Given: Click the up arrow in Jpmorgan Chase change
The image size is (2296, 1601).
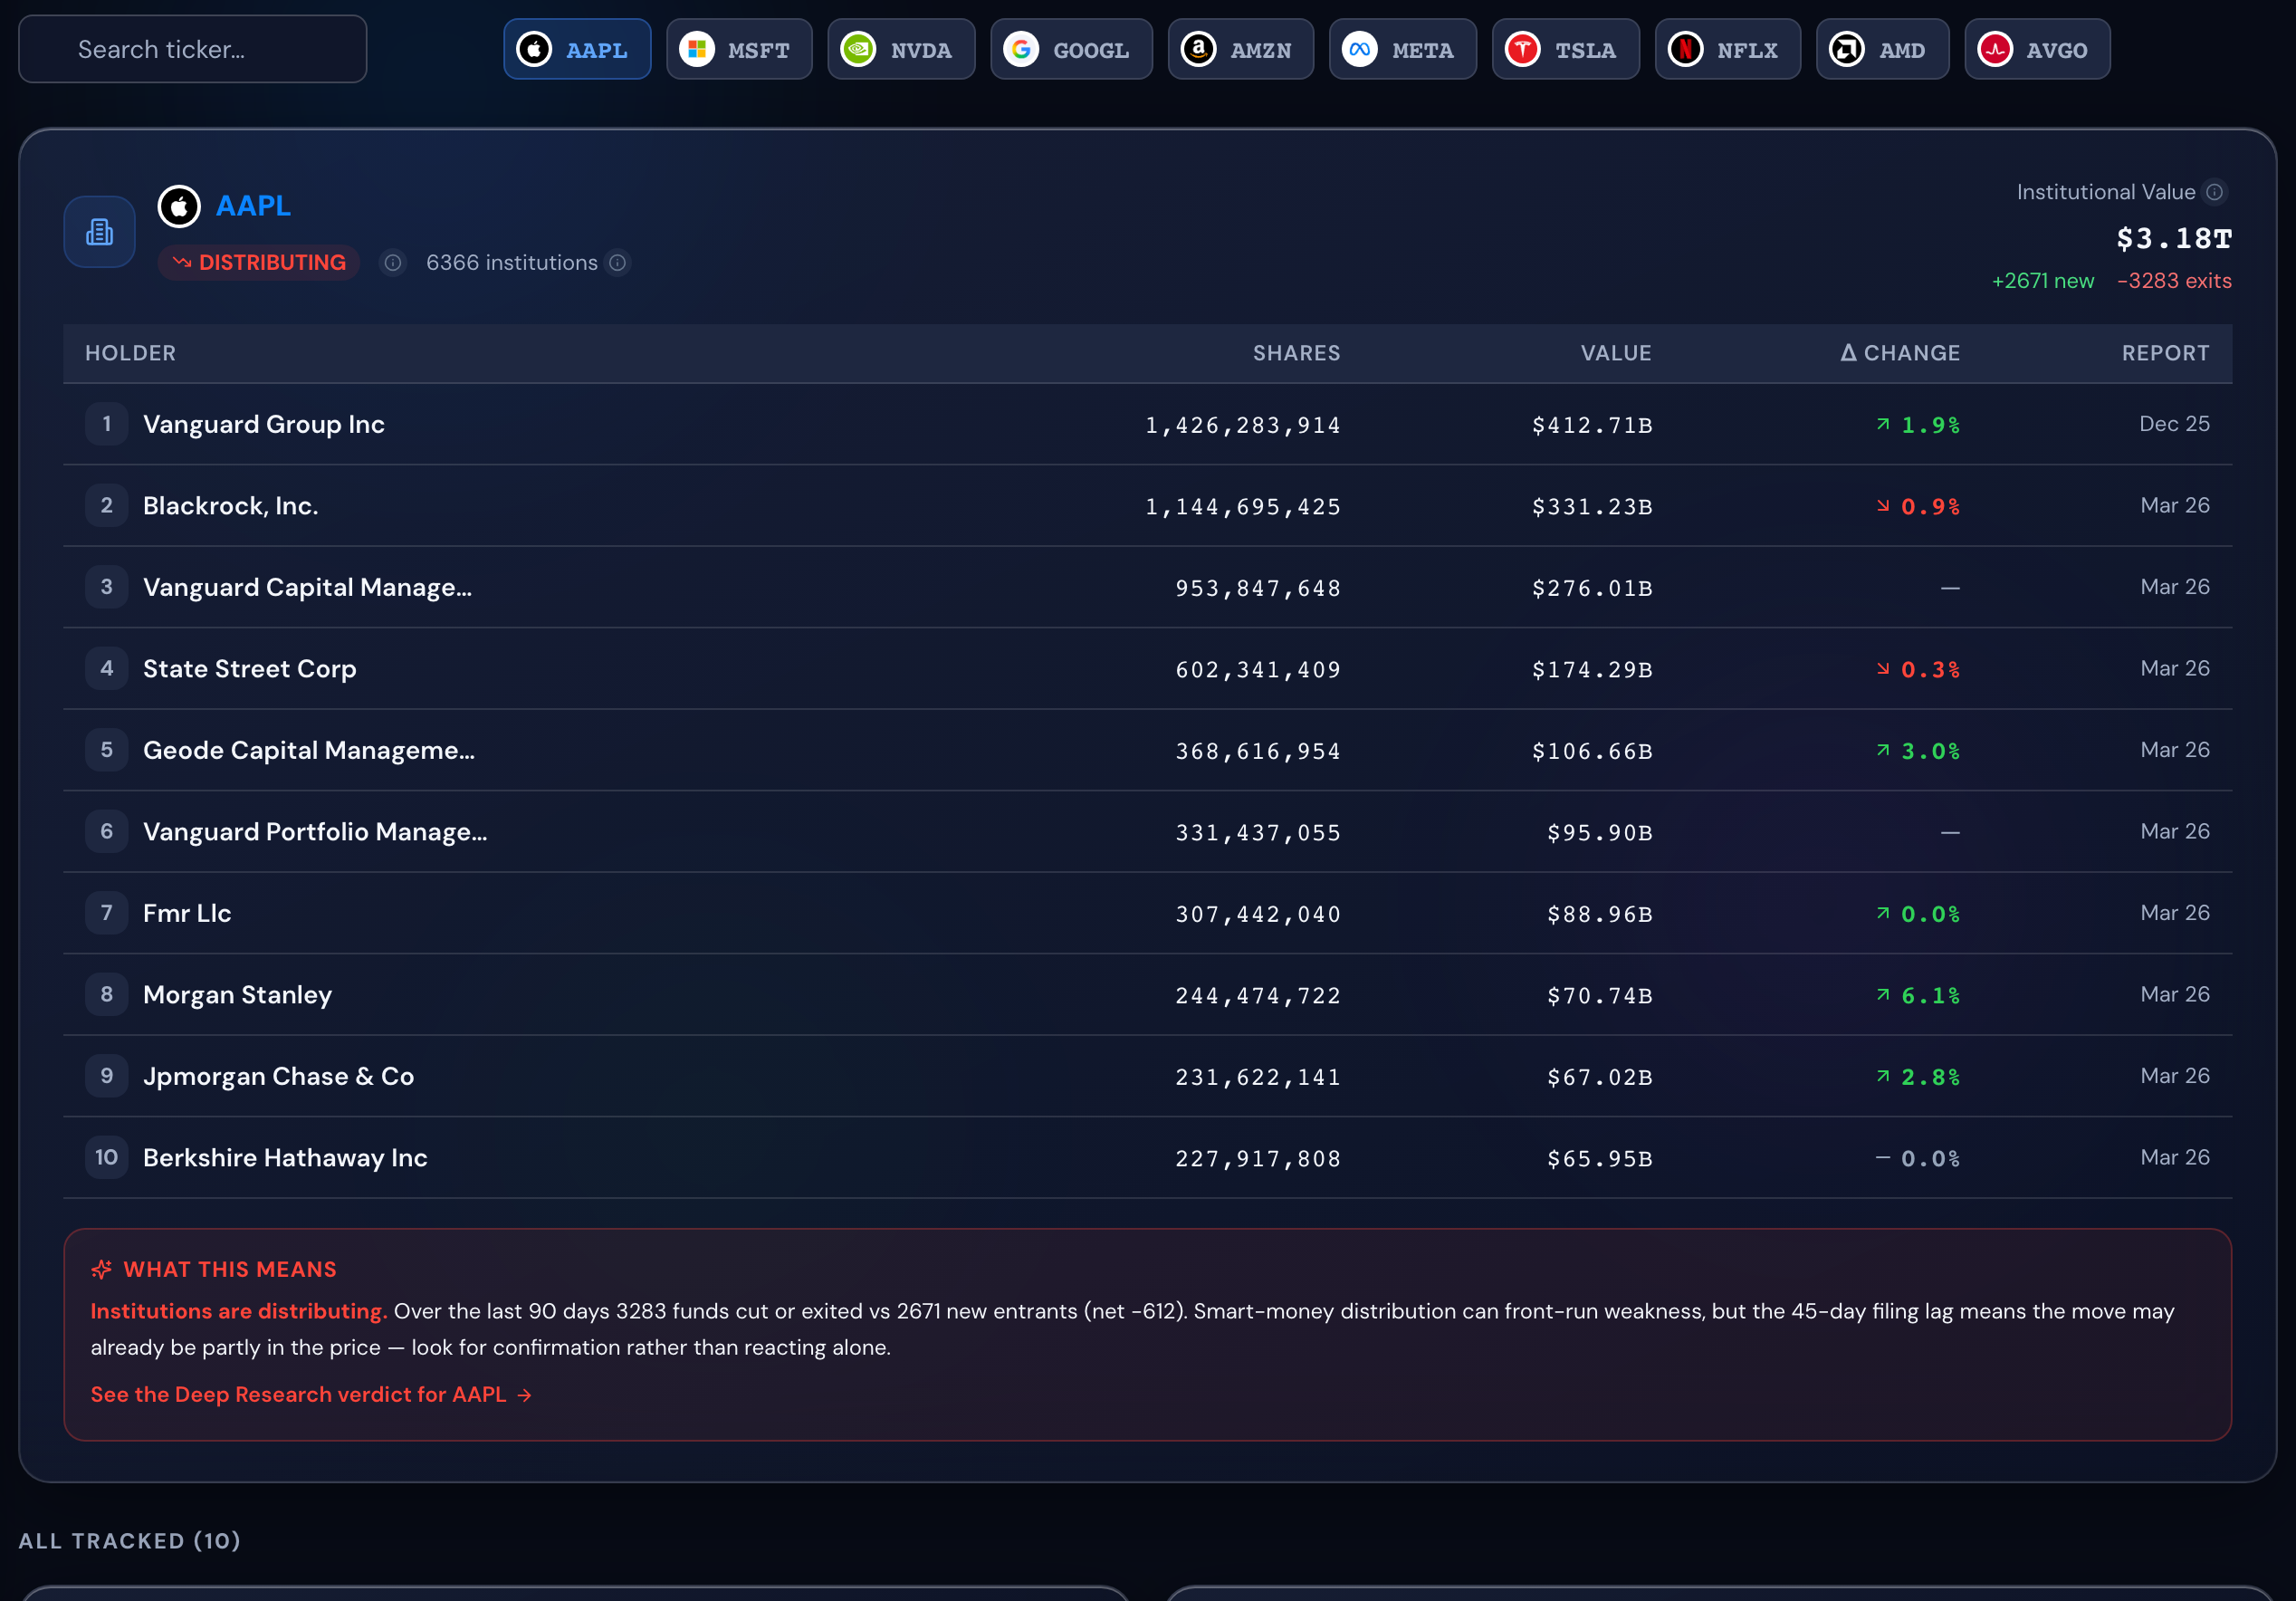Looking at the screenshot, I should [x=1883, y=1076].
